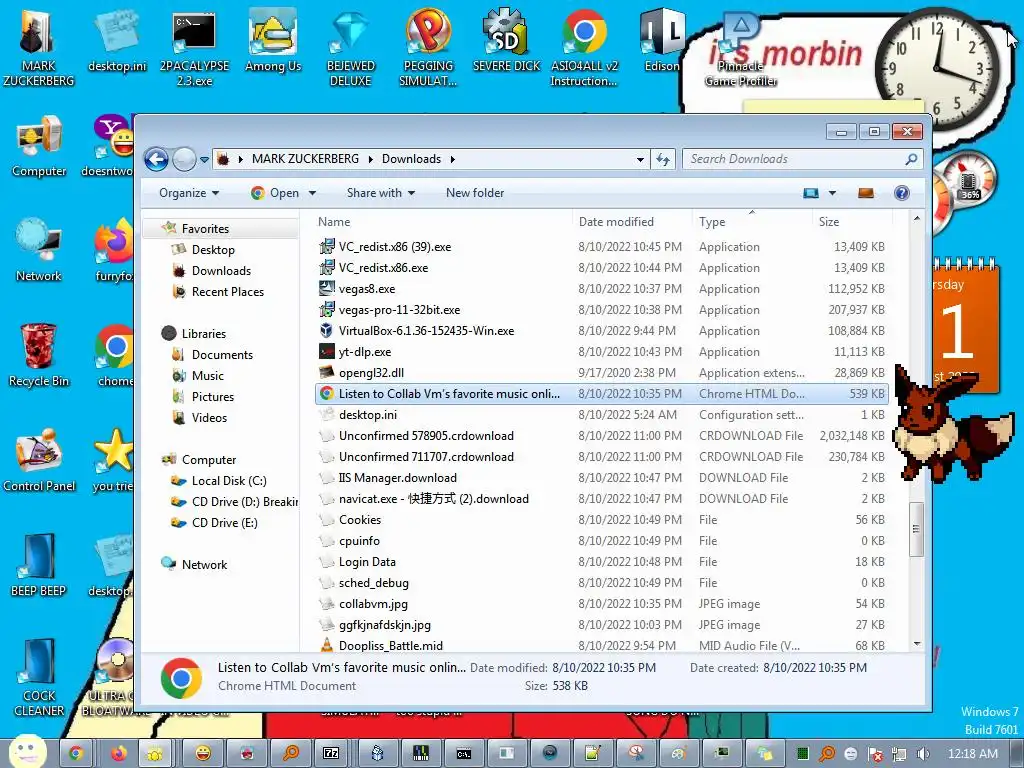
Task: Select Recent Places in the navigation pane
Action: coord(227,291)
